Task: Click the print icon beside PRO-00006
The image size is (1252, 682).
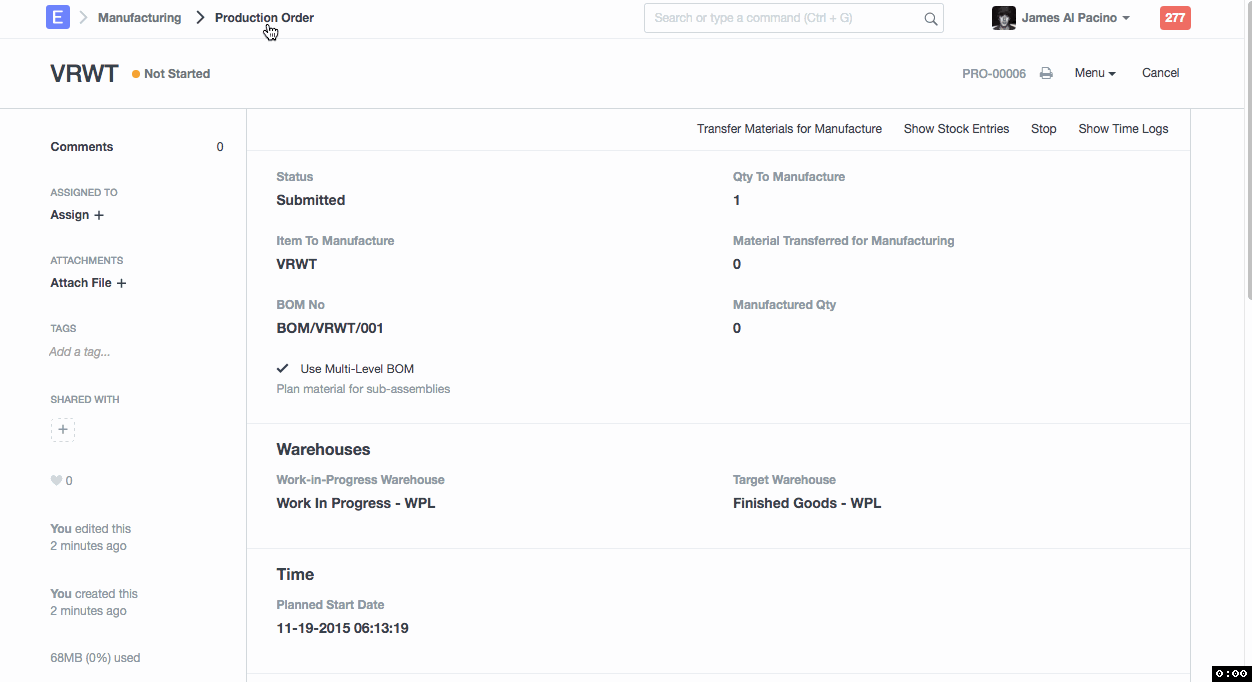Action: tap(1046, 73)
